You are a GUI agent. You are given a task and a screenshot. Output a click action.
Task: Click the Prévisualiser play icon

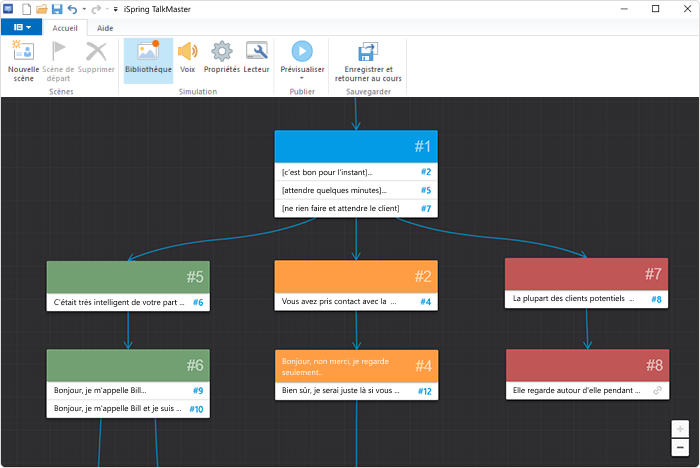pos(302,51)
